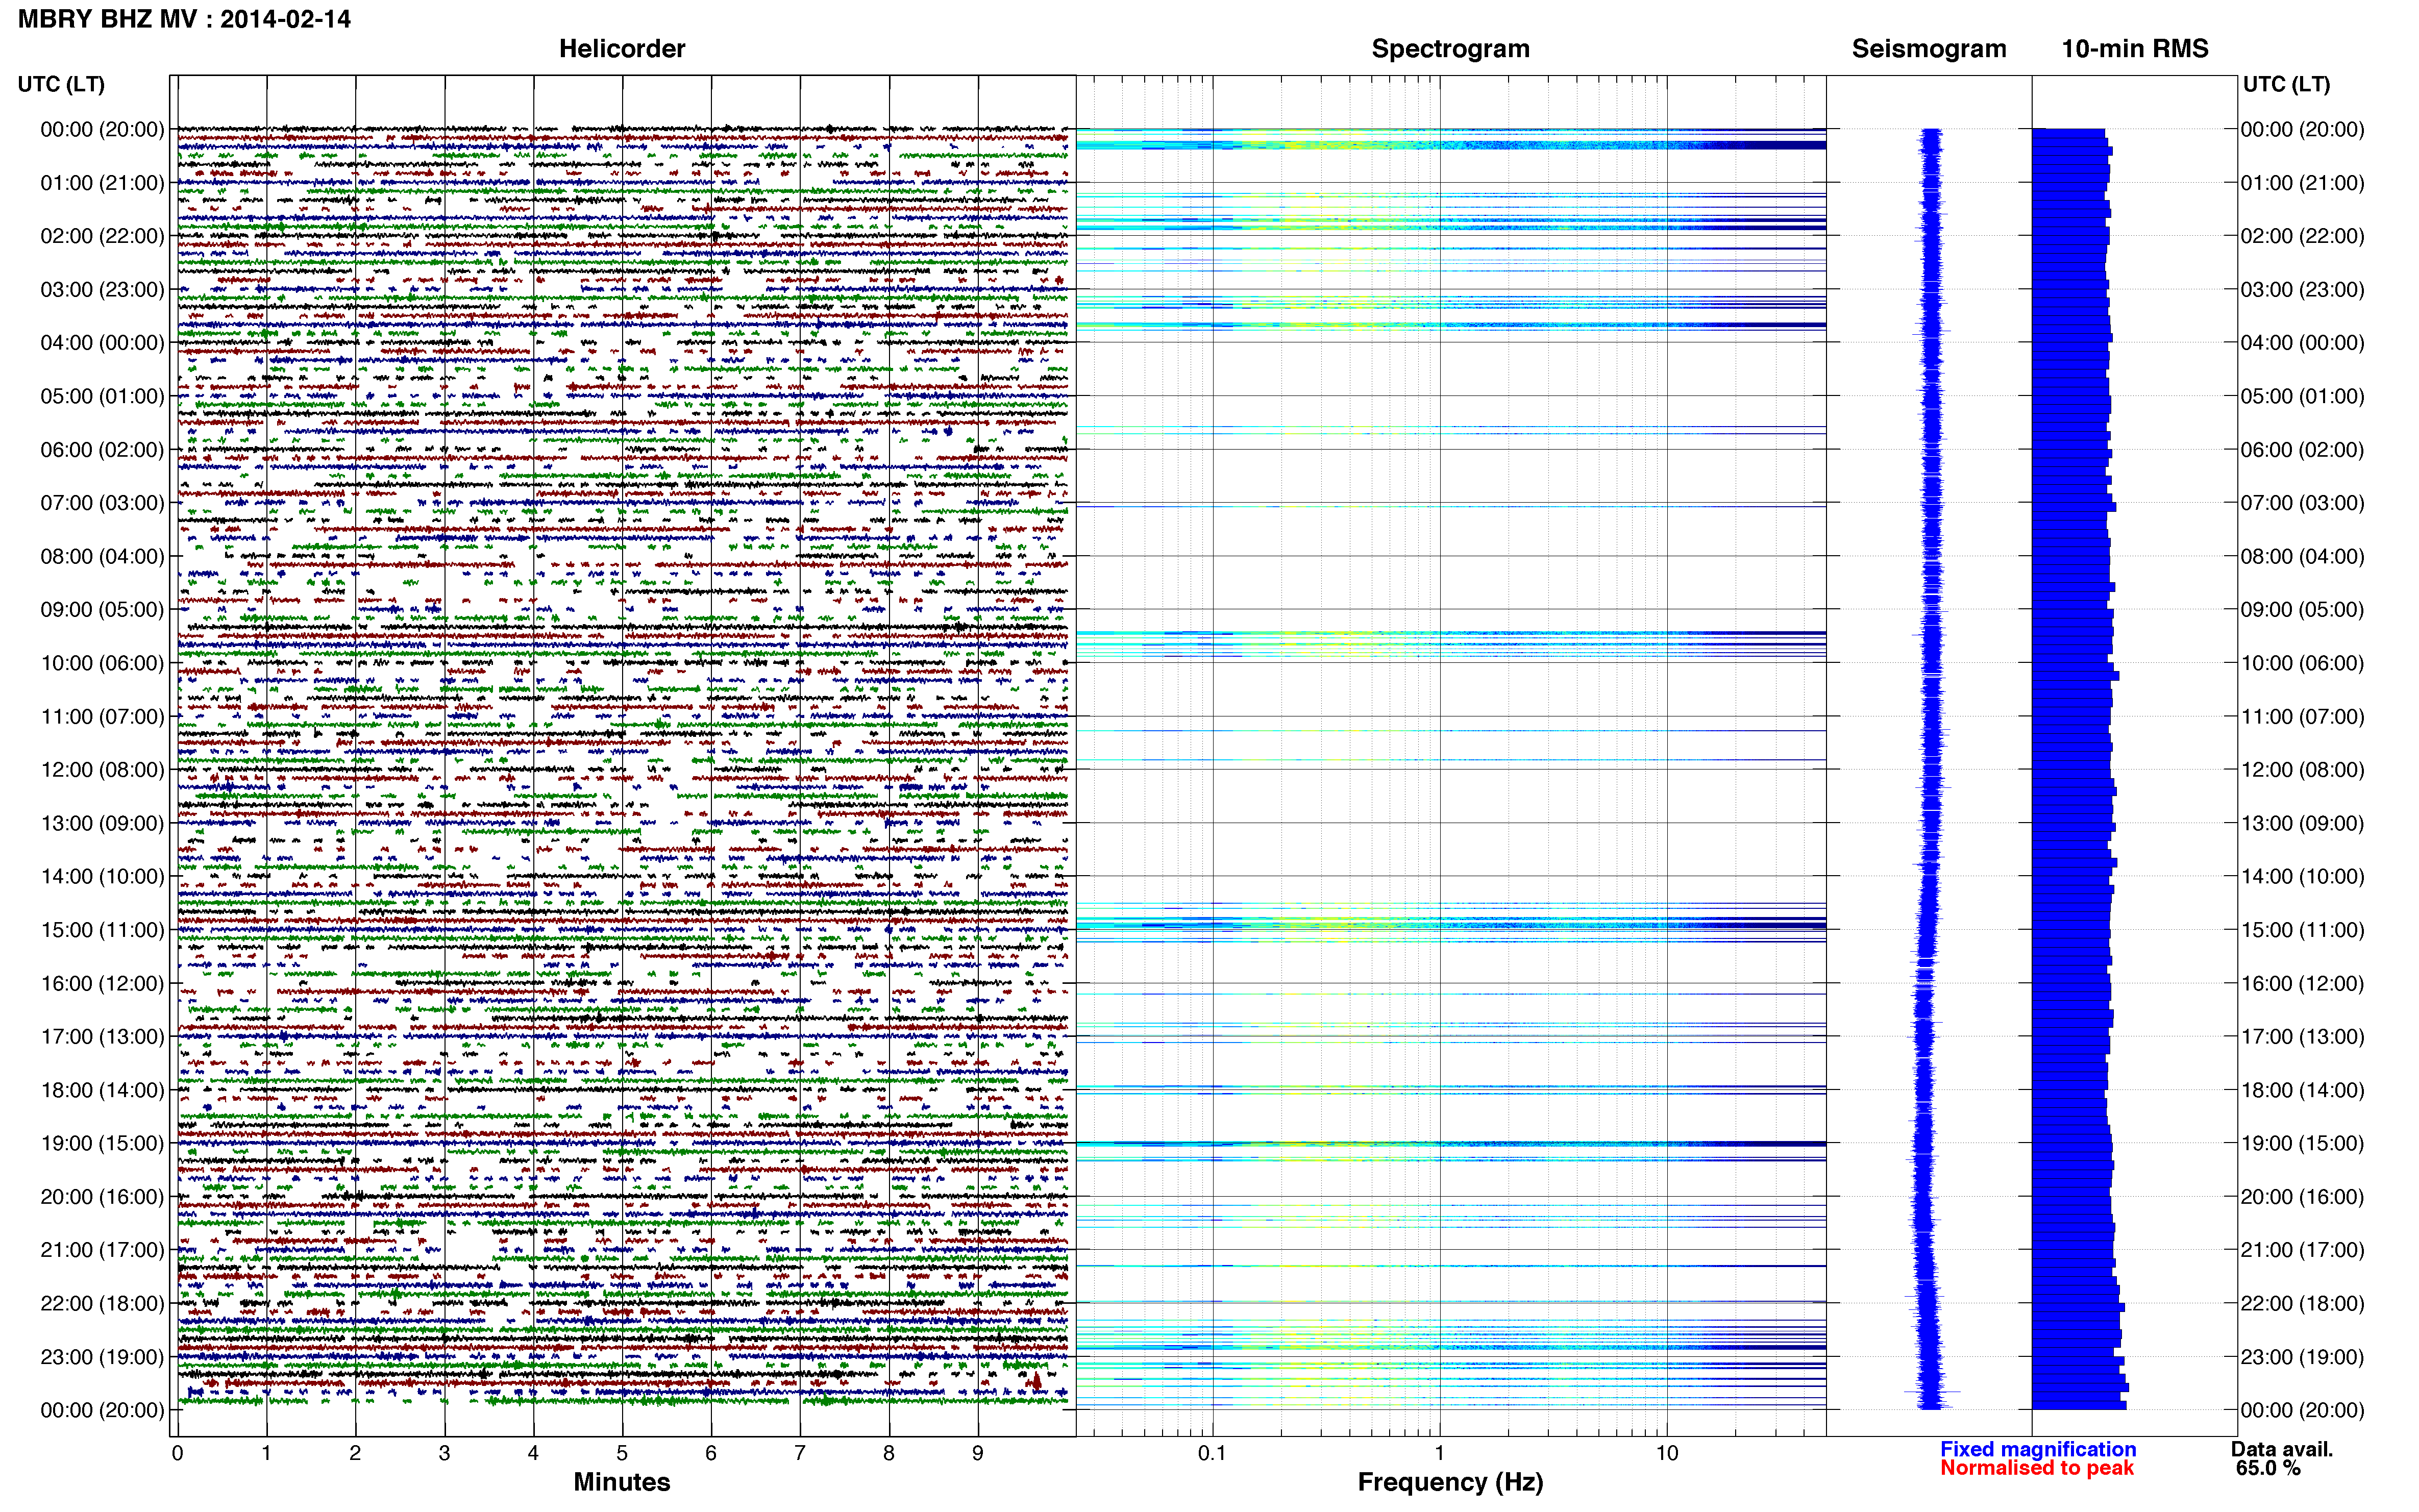This screenshot has width=2419, height=1512.
Task: Click the 5 tick on the Minutes axis
Action: tap(622, 1453)
